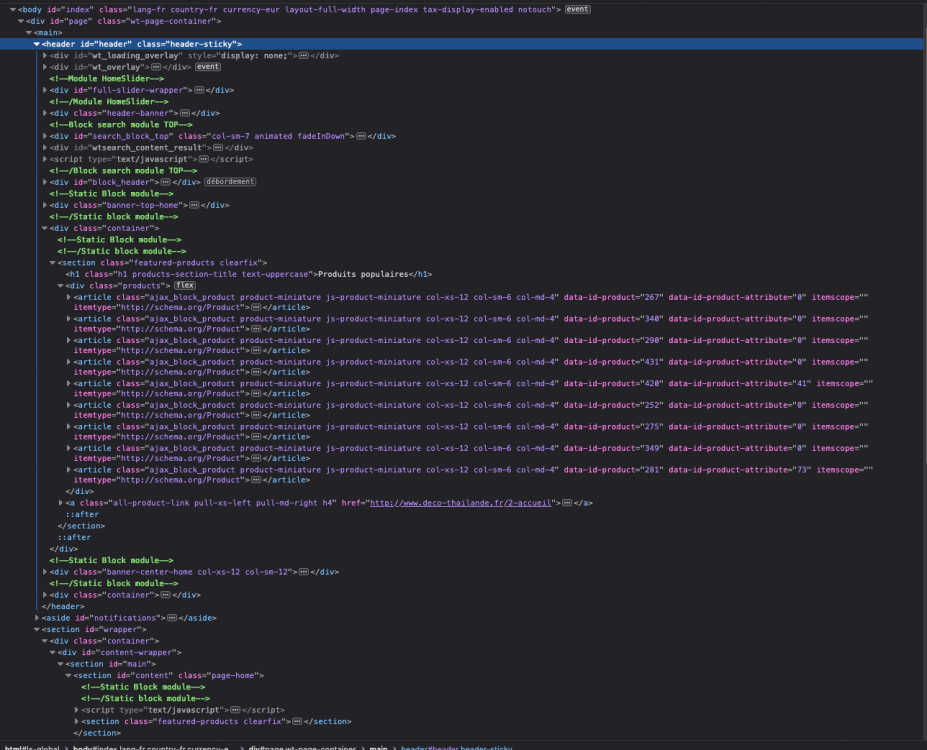Click ellipsis icon in banner-top-home div
The width and height of the screenshot is (927, 750).
[194, 205]
